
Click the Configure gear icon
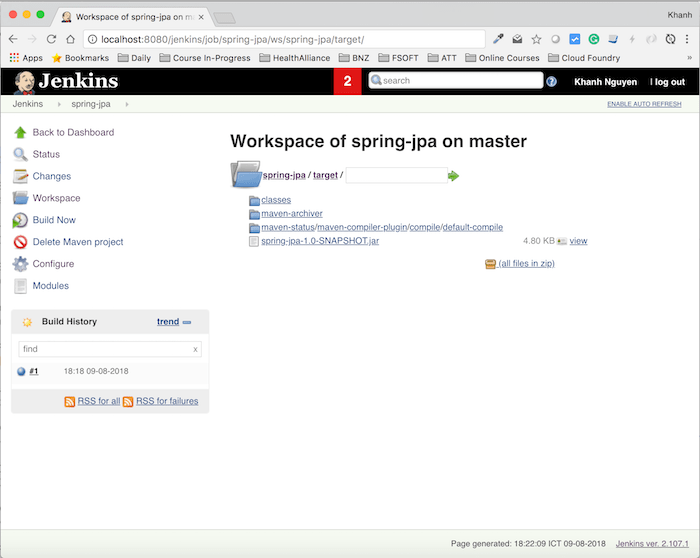[20, 264]
